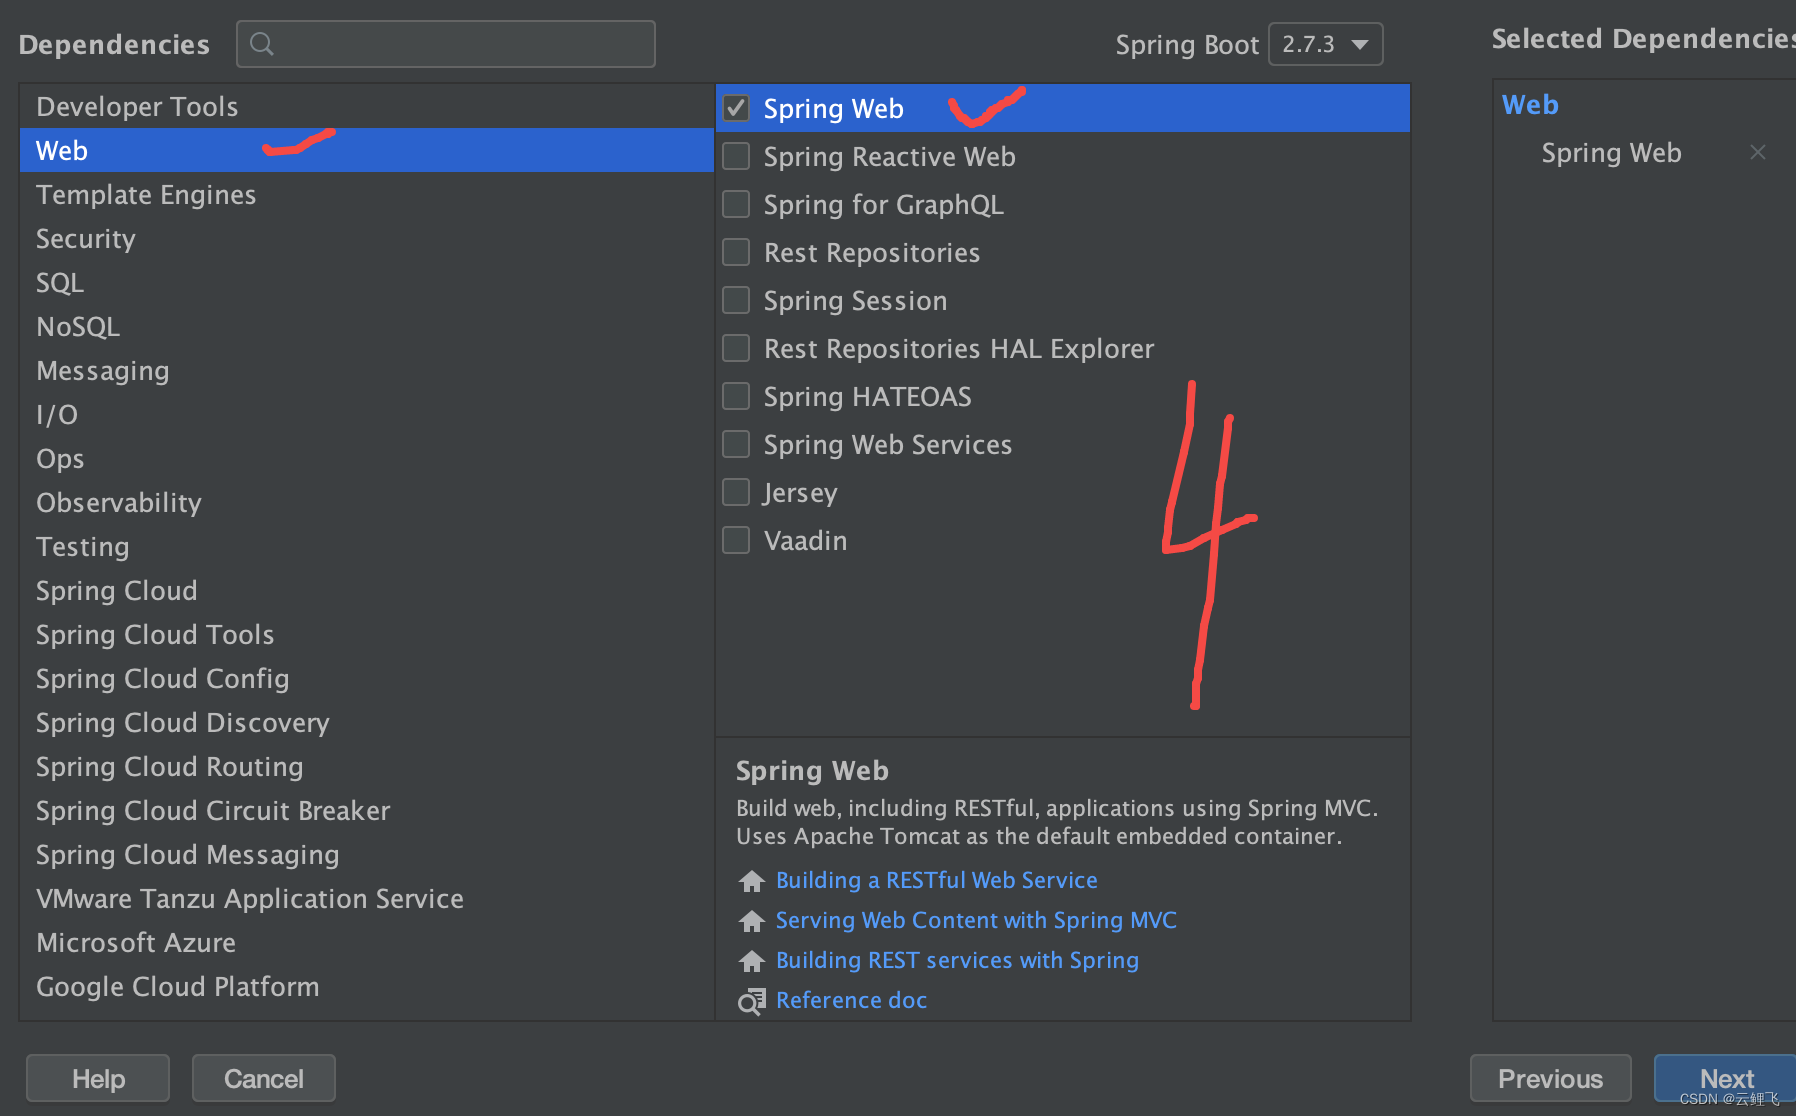Tick the Spring HATEOAS checkbox
The width and height of the screenshot is (1796, 1116).
click(x=736, y=396)
